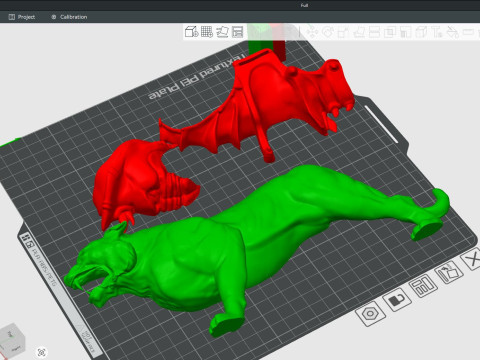Image resolution: width=480 pixels, height=360 pixels.
Task: Click the remove plate X icon
Action: tap(472, 259)
